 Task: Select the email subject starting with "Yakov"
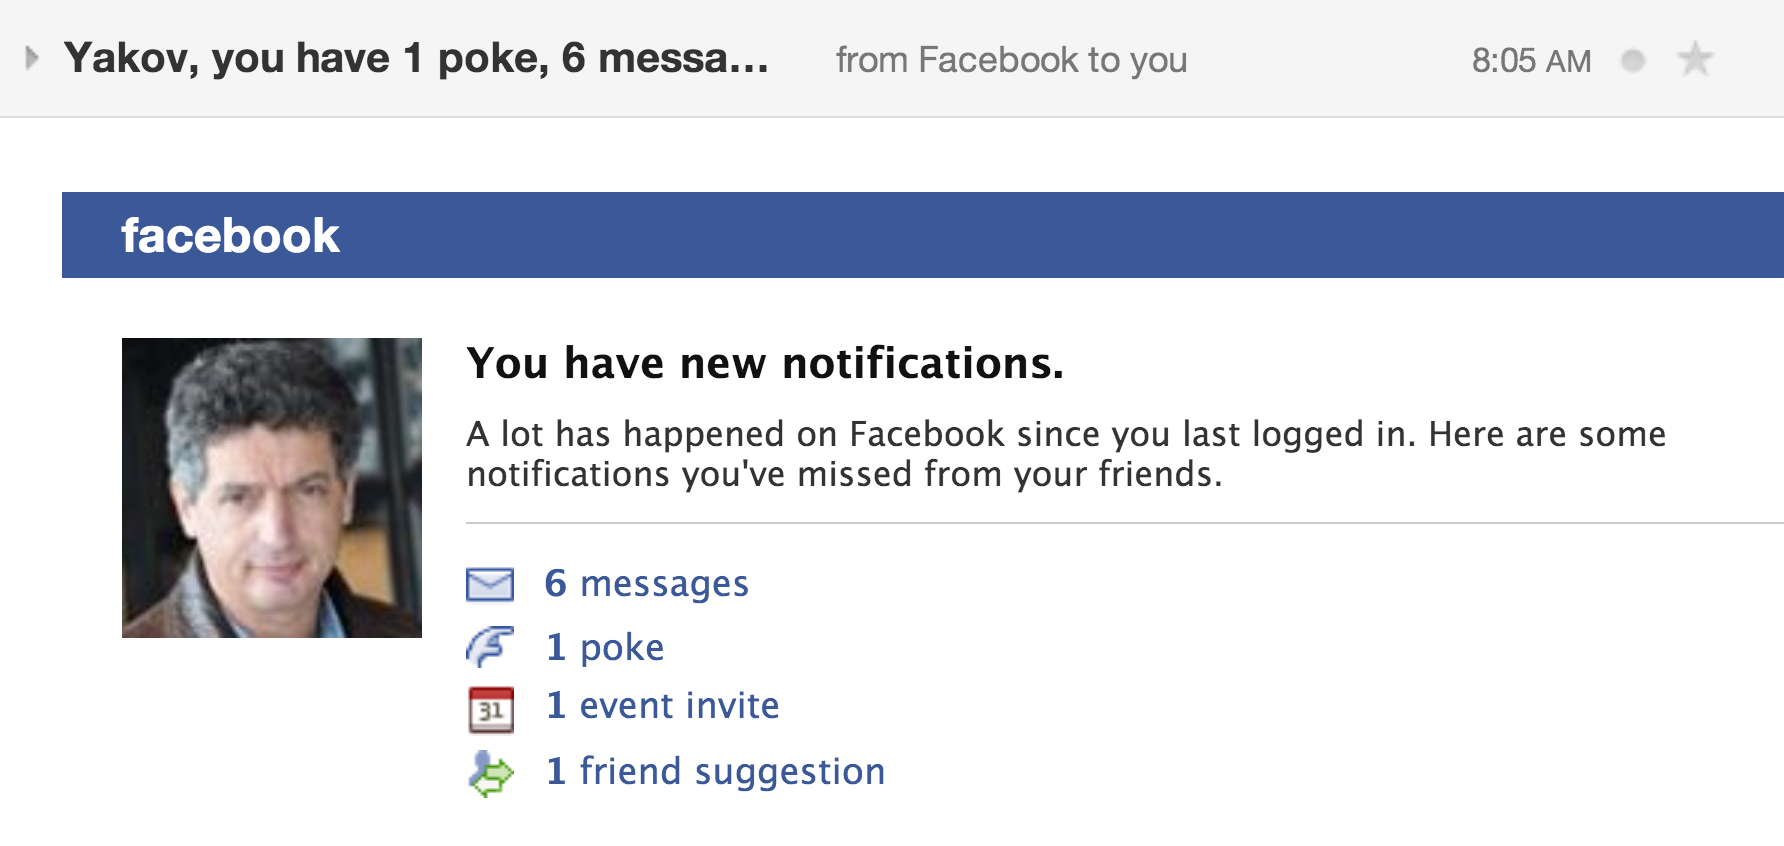coord(416,58)
